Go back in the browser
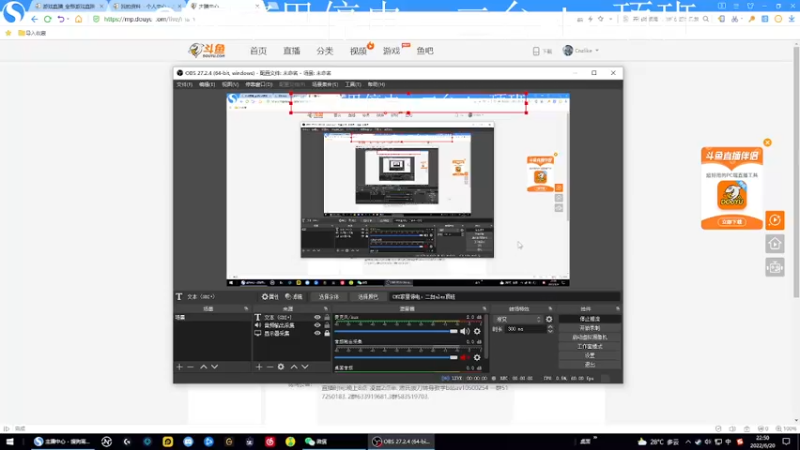800x450 pixels. (34, 19)
